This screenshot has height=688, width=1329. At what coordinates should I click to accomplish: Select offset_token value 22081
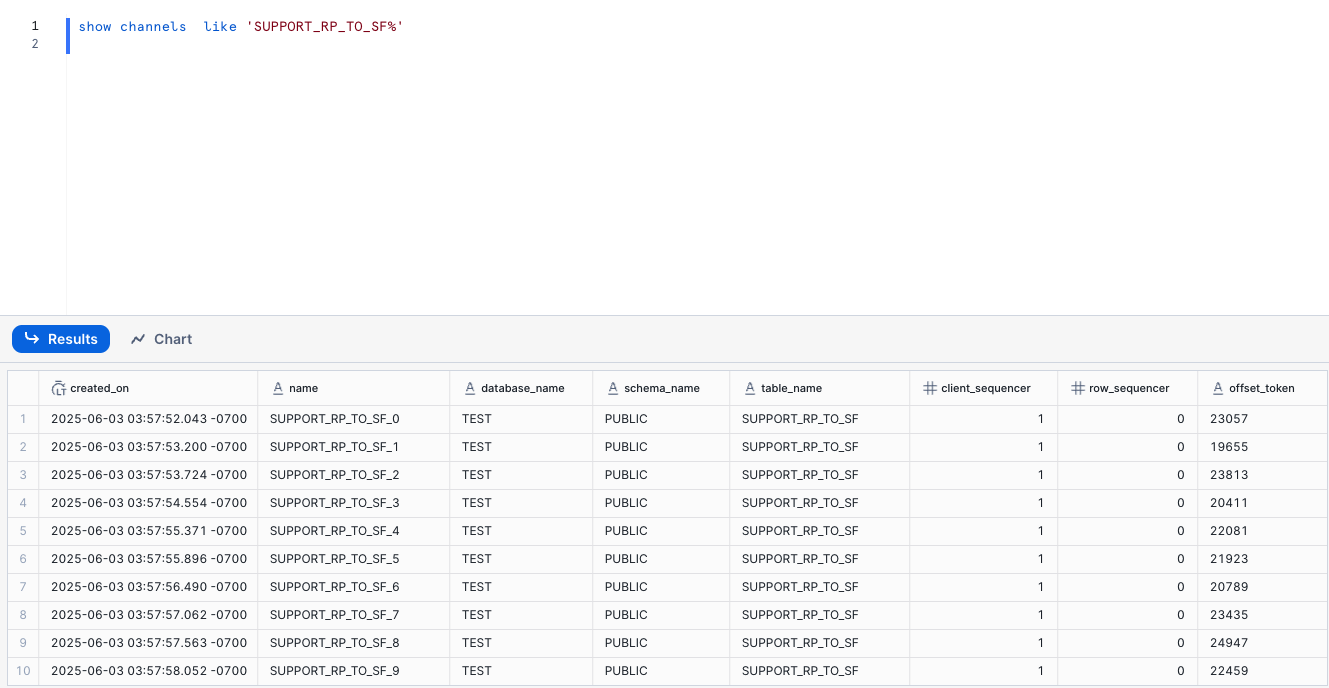coord(1262,531)
